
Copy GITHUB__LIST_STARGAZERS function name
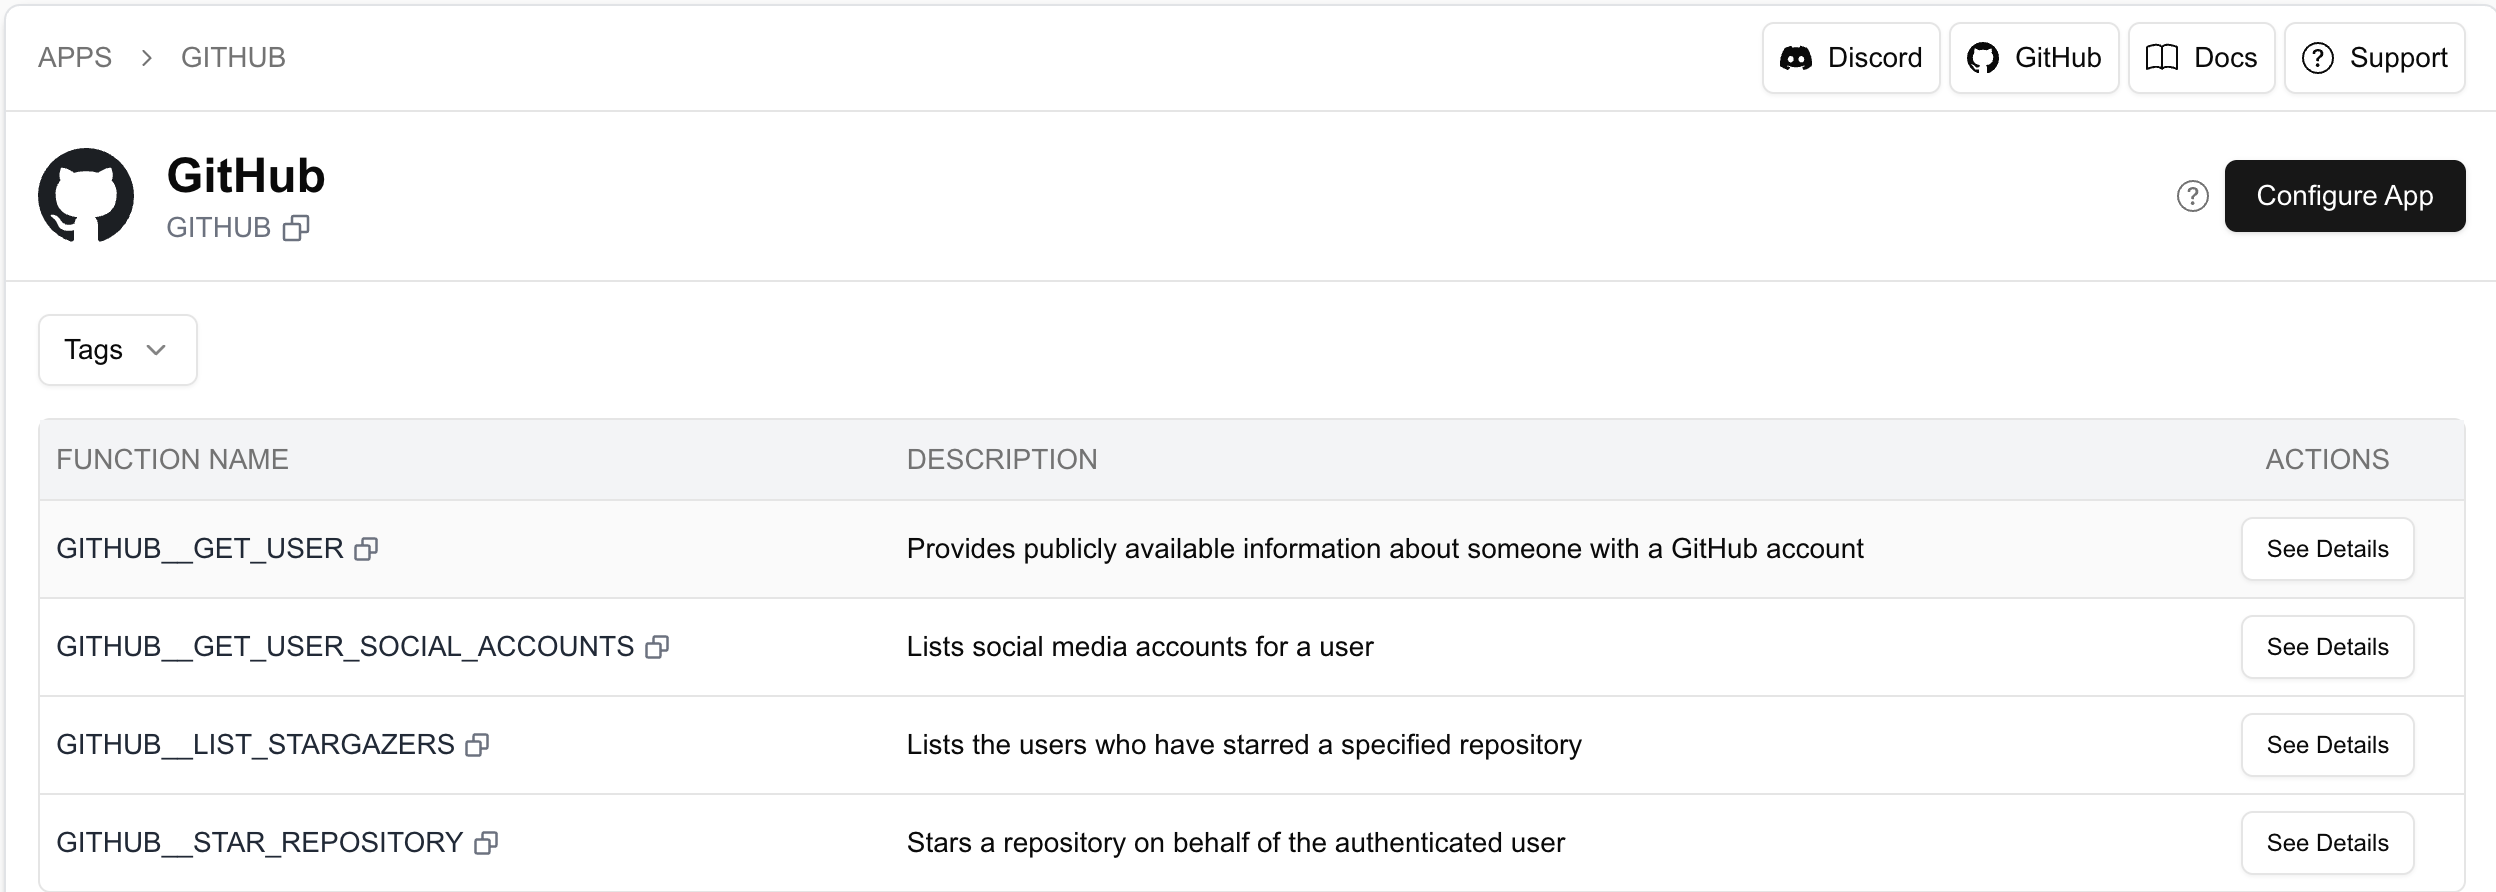[478, 745]
